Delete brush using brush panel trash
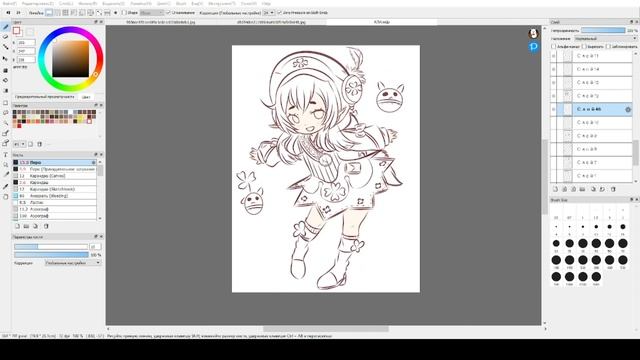This screenshot has height=360, width=640. click(46, 226)
